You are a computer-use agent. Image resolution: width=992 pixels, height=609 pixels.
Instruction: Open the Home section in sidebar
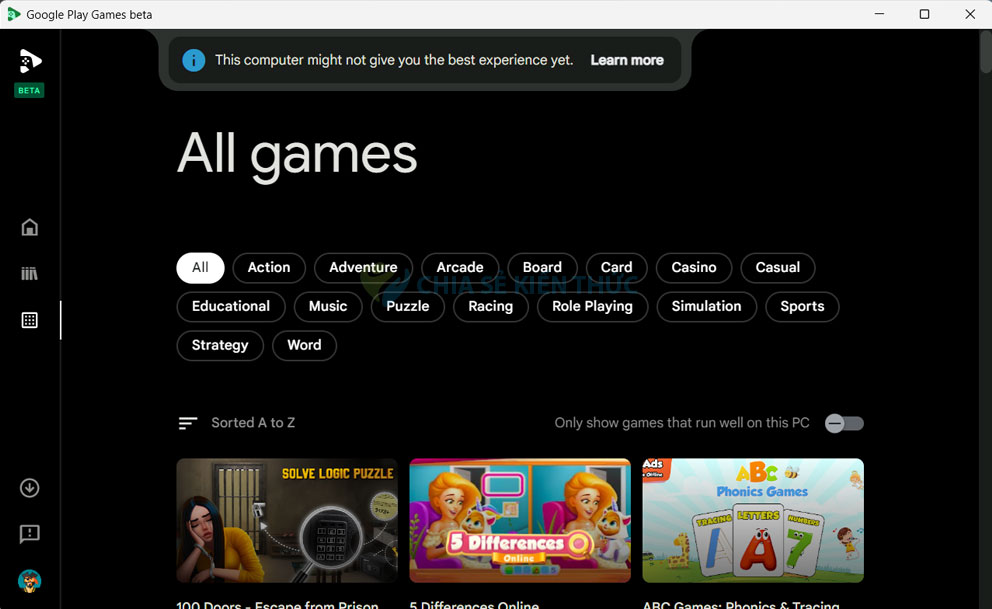(29, 227)
